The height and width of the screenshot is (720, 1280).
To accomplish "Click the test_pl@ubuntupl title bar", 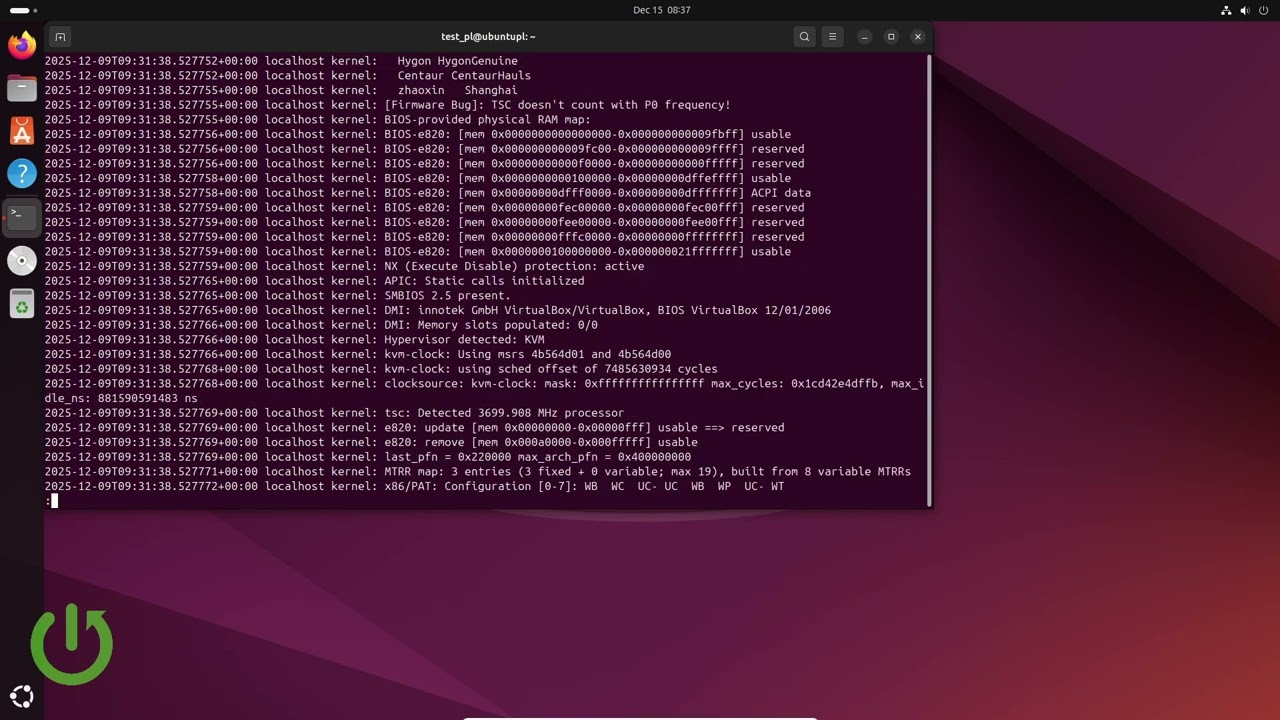I will point(488,37).
